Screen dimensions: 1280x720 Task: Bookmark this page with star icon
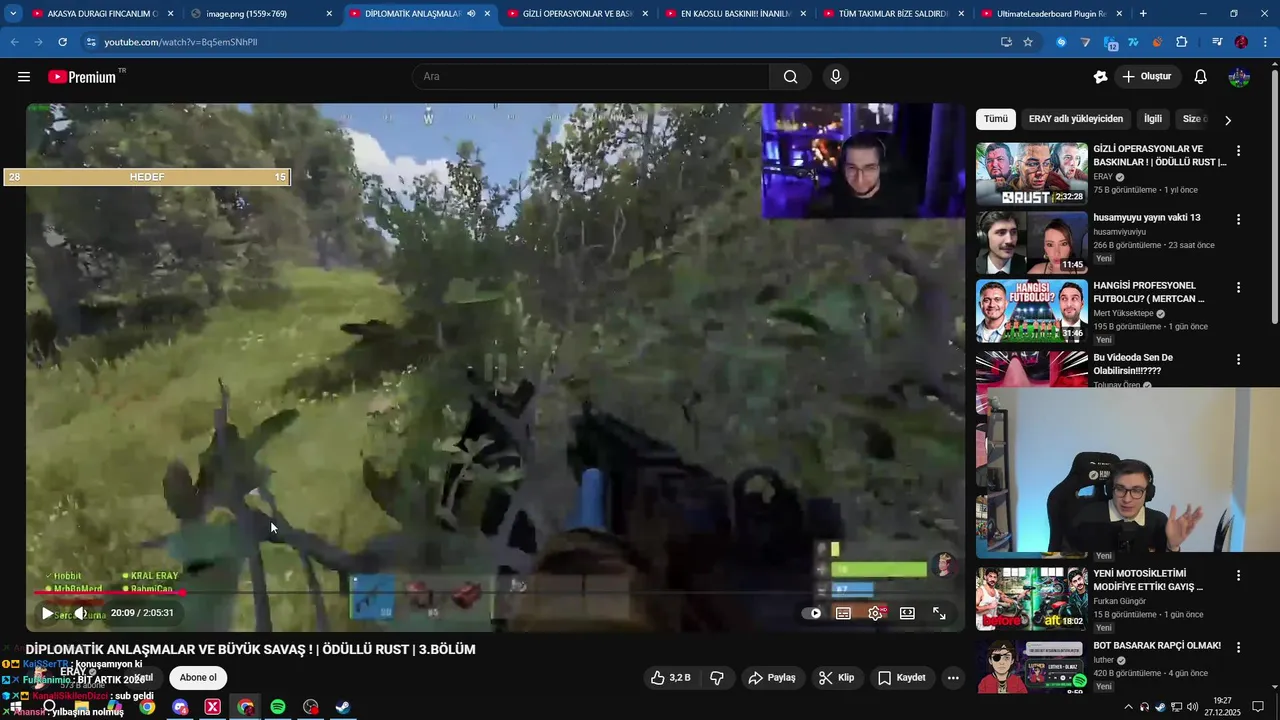pyautogui.click(x=1028, y=42)
